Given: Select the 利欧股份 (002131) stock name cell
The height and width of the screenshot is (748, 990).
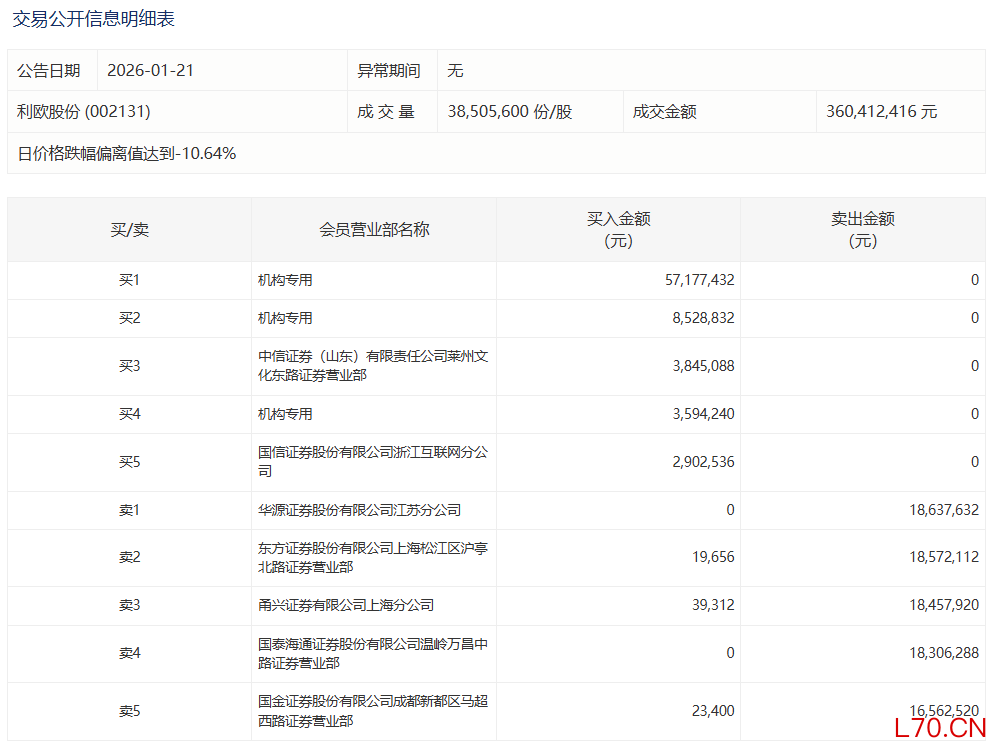Looking at the screenshot, I should coord(84,112).
